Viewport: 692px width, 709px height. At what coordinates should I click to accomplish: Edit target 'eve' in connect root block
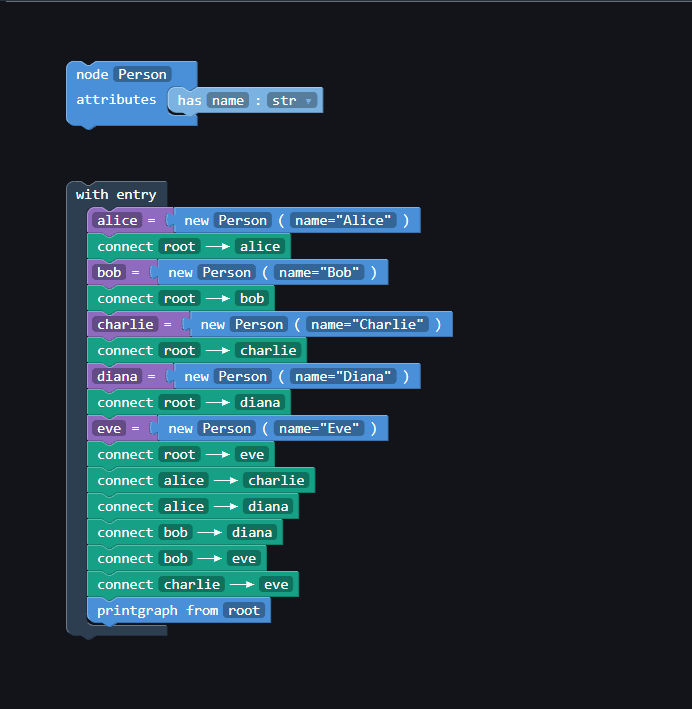(x=252, y=454)
